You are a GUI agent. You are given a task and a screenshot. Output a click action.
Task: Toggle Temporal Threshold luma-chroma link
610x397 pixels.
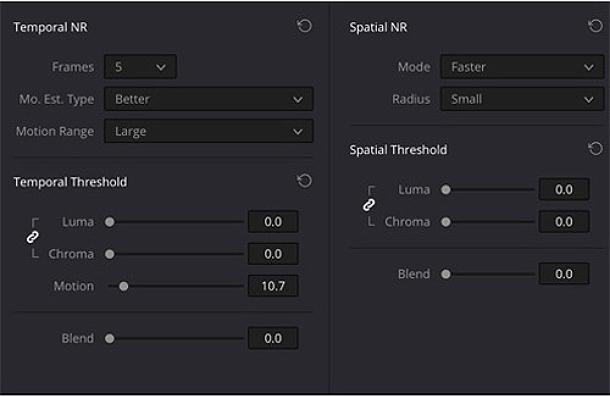pos(33,237)
